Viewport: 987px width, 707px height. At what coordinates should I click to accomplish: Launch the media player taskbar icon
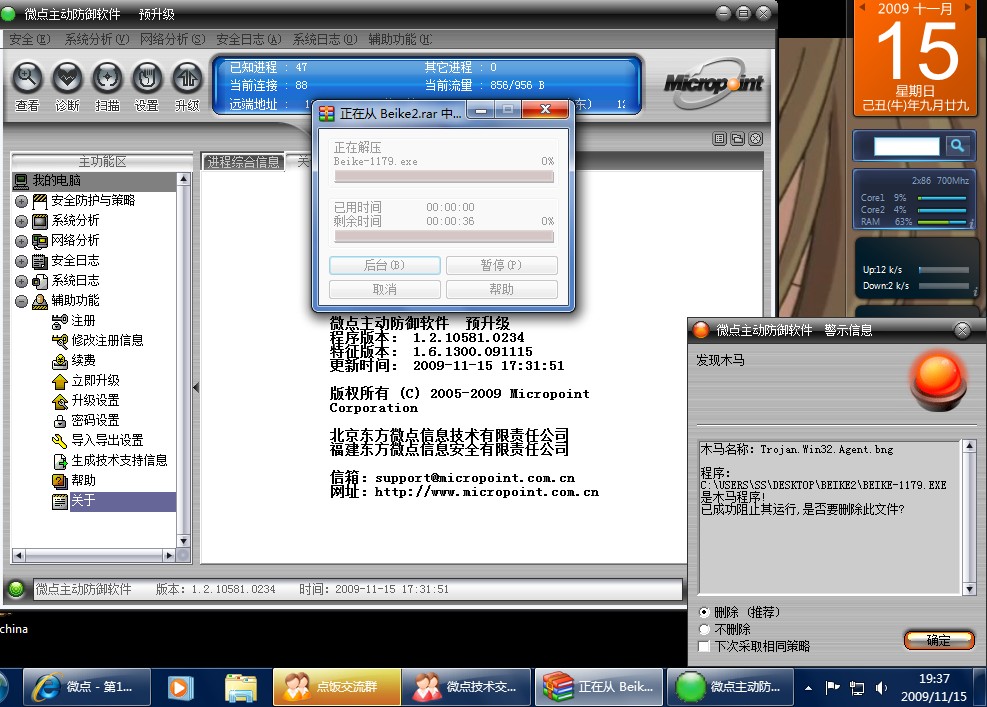(x=180, y=687)
